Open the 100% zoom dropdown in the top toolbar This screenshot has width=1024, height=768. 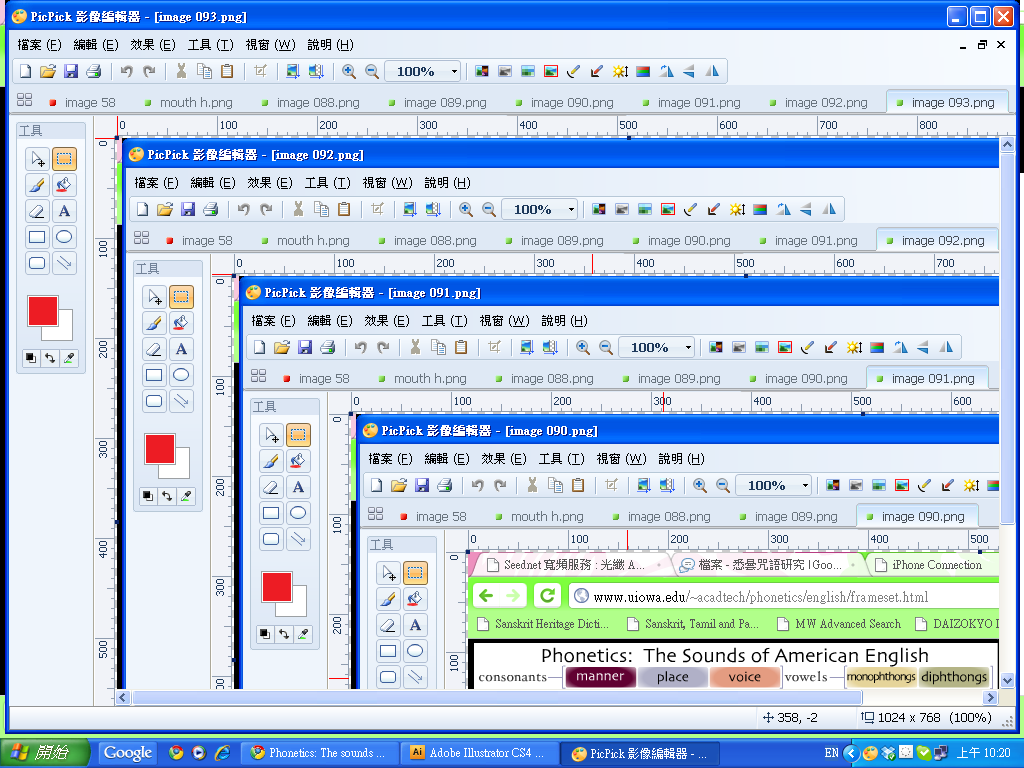tap(454, 71)
